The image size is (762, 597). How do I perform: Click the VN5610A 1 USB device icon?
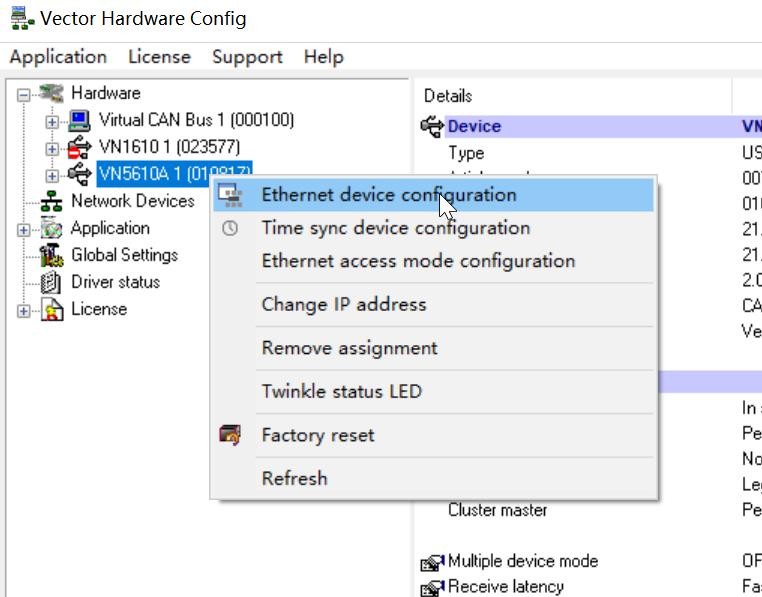click(x=79, y=175)
